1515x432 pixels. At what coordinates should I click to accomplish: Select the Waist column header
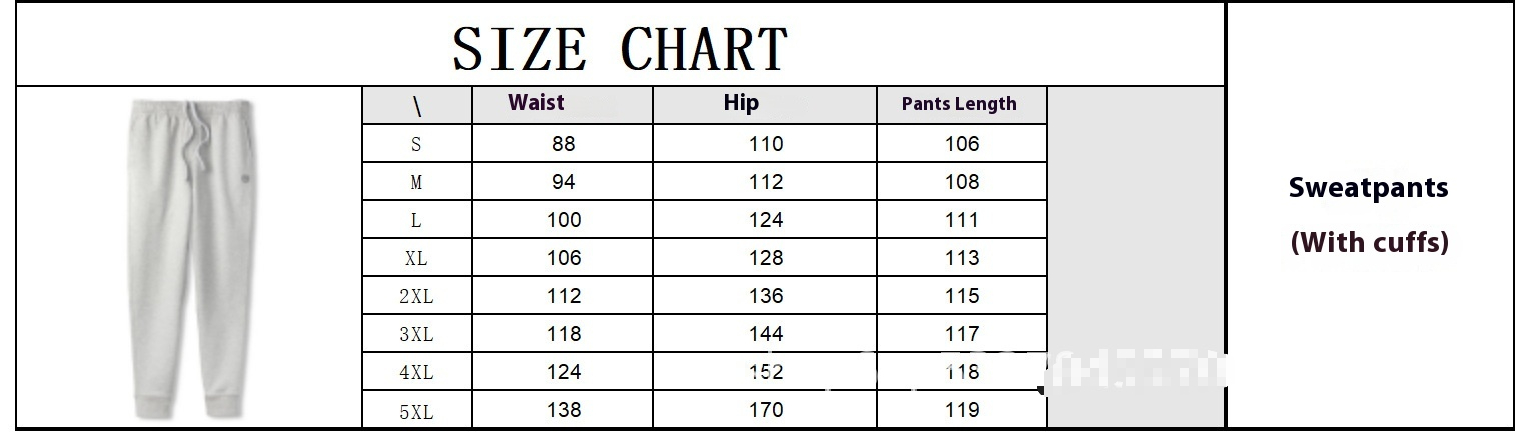point(536,103)
